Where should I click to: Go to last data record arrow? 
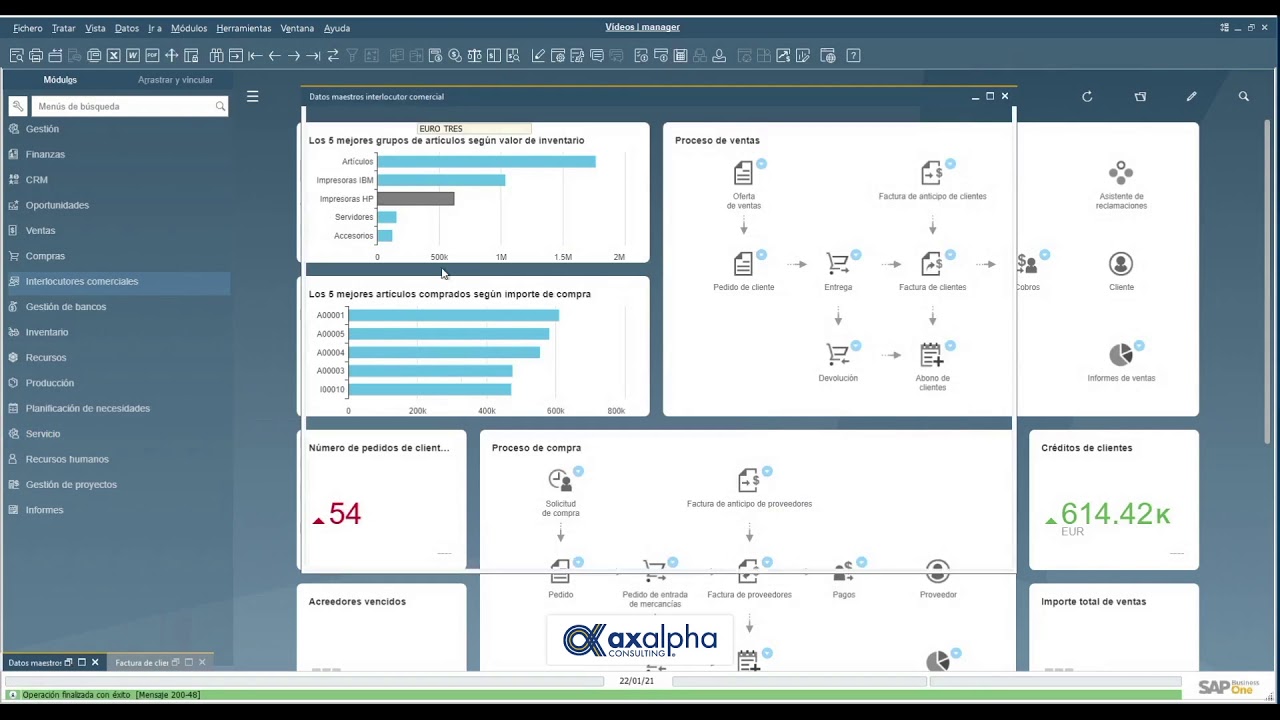tap(313, 56)
